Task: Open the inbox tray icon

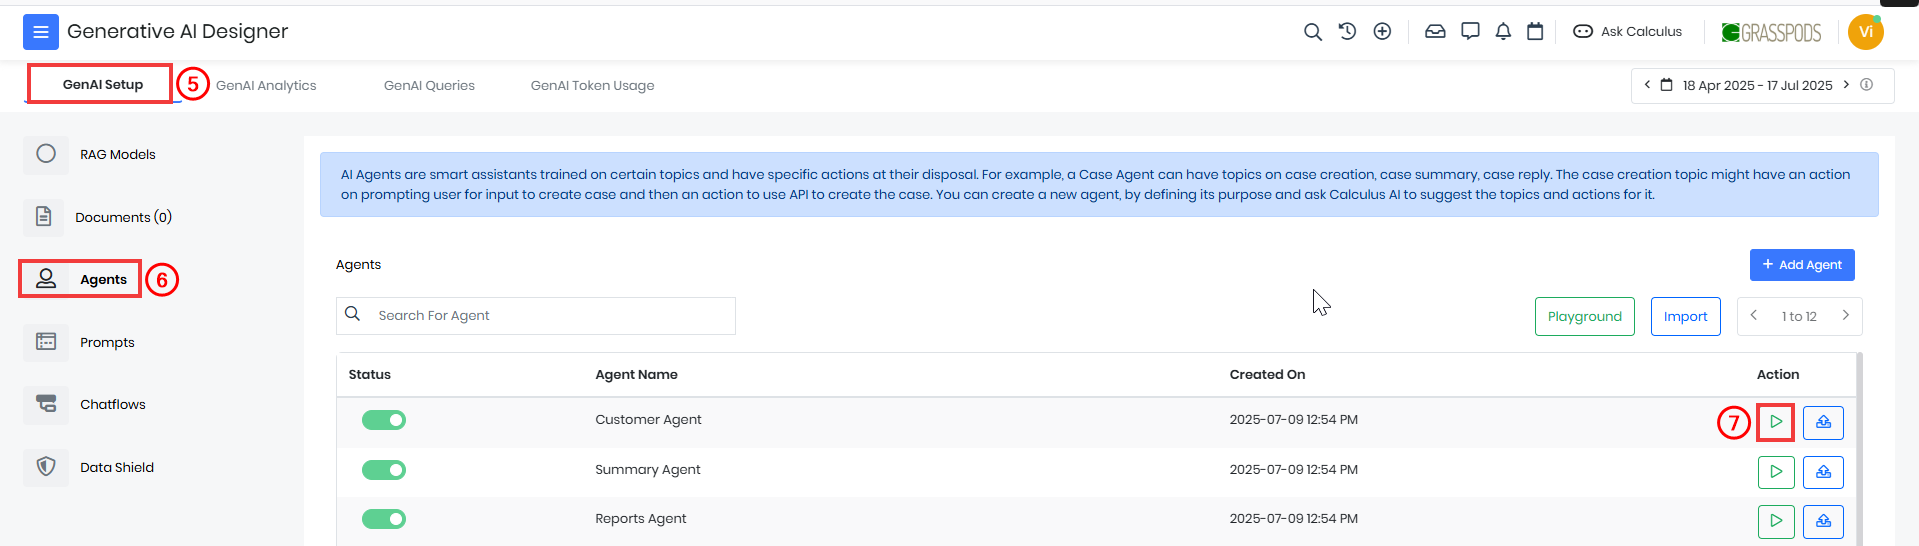Action: click(x=1435, y=32)
